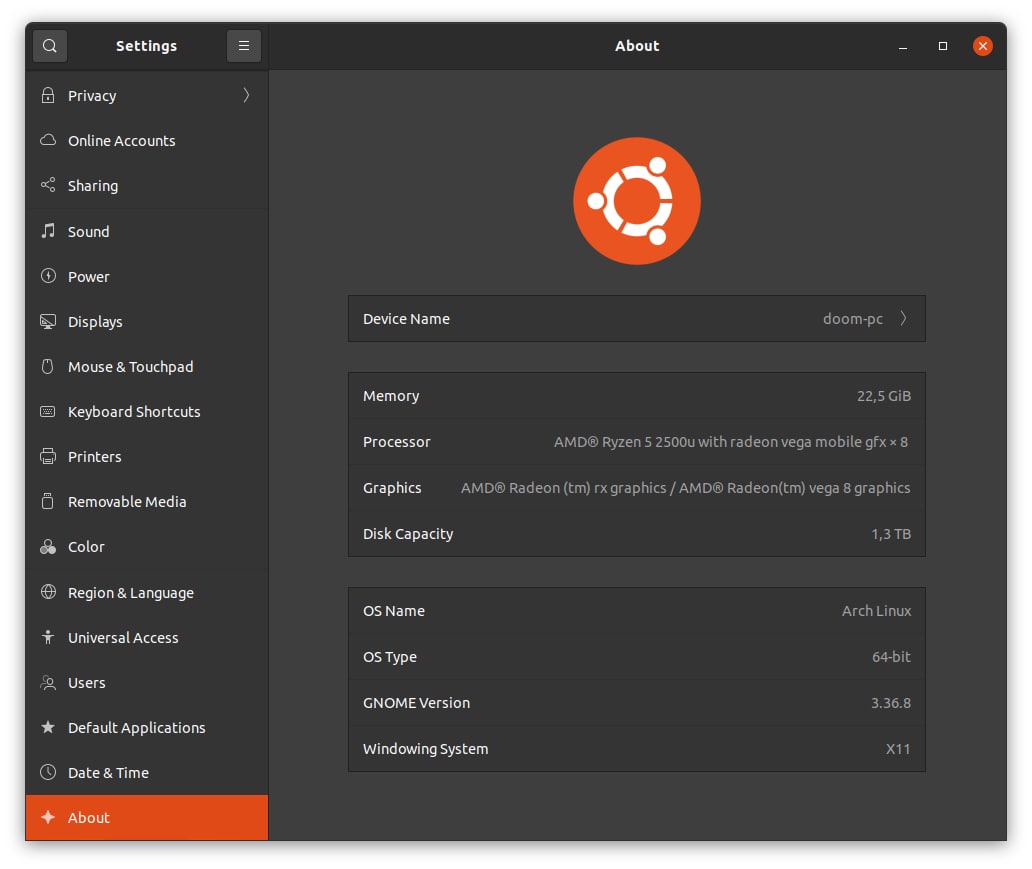The height and width of the screenshot is (869, 1032).
Task: Click the GNOME Version value 3.36.8
Action: tap(890, 703)
